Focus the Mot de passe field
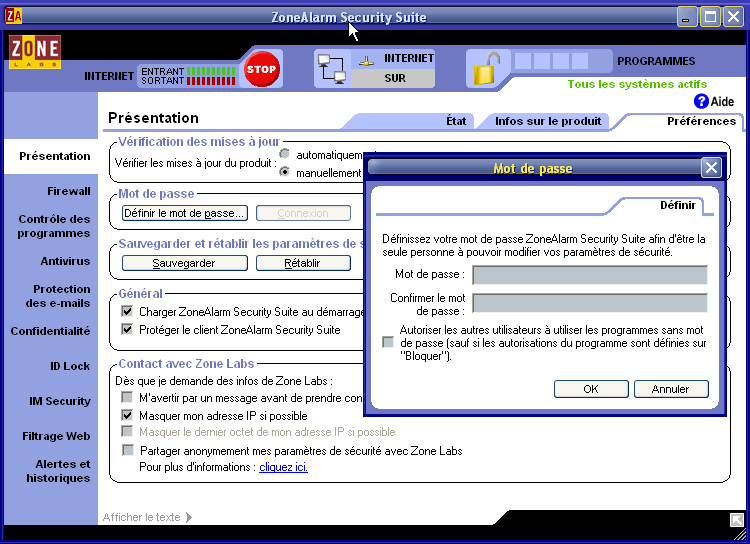750x544 pixels. (590, 275)
